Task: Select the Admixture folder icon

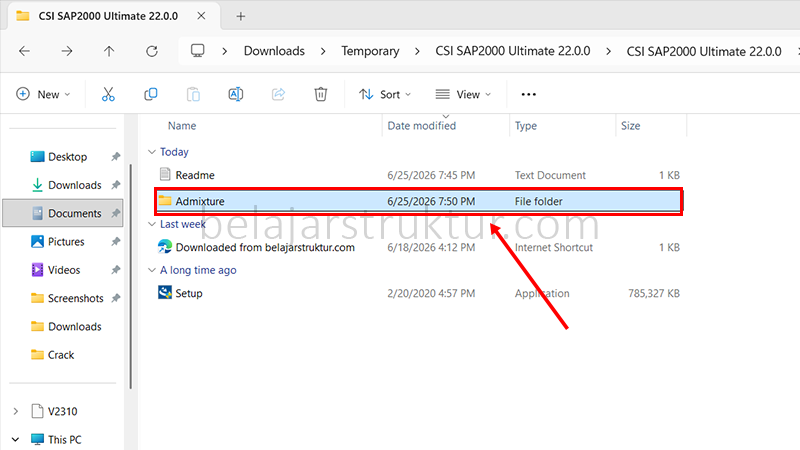Action: (165, 201)
